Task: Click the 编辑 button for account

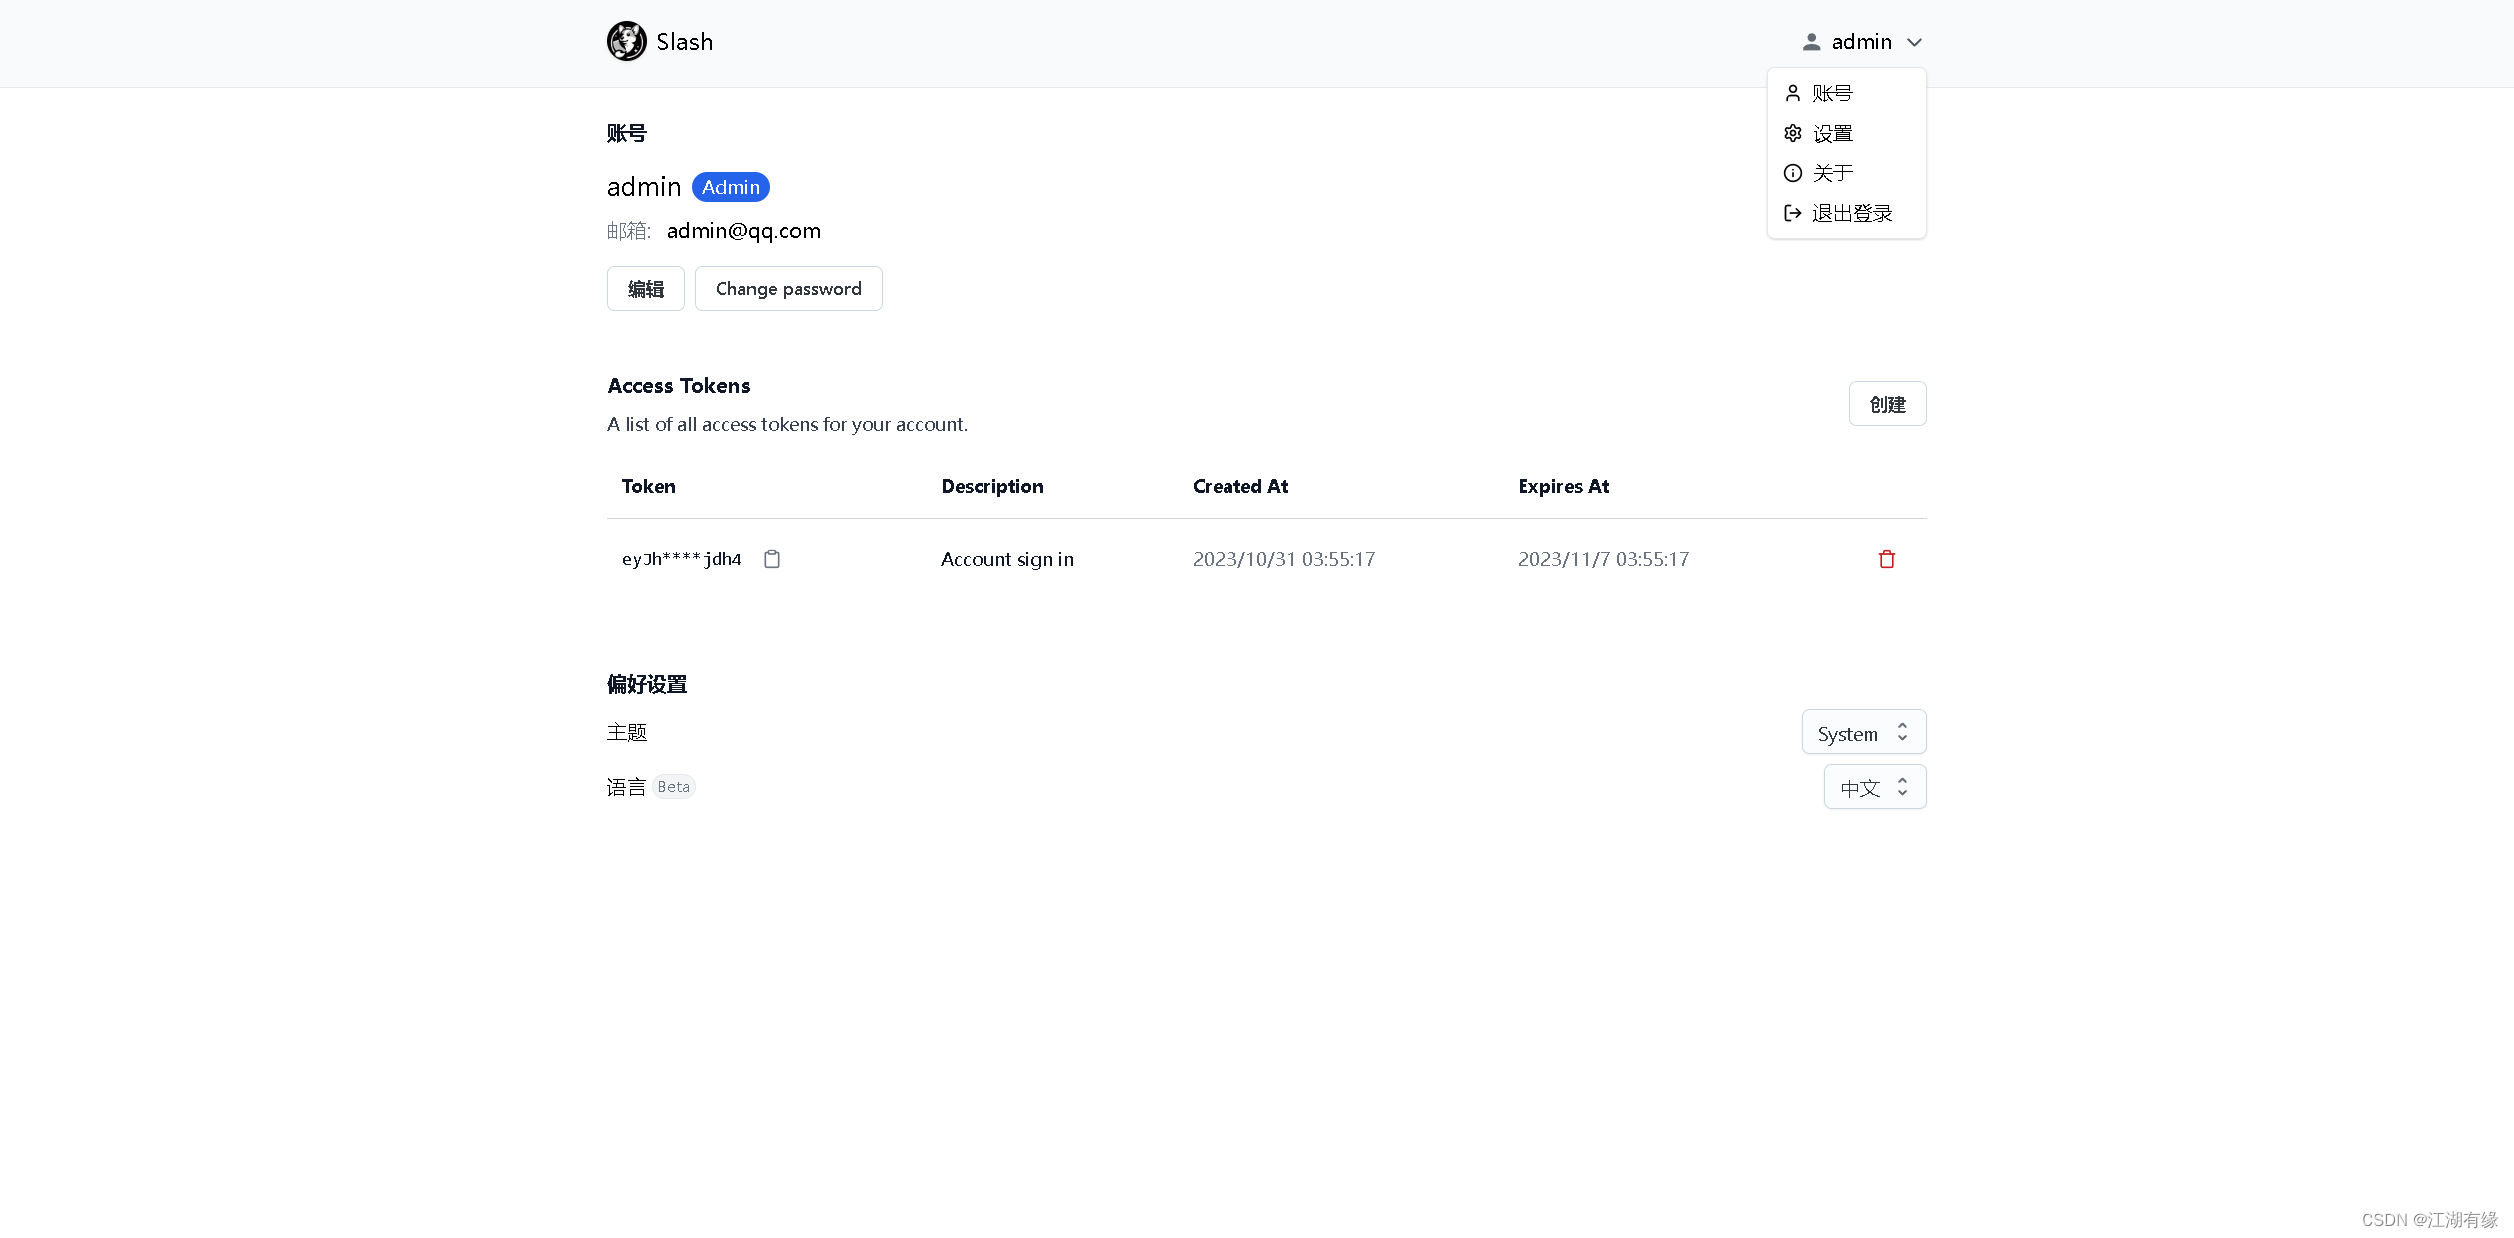Action: pyautogui.click(x=646, y=289)
